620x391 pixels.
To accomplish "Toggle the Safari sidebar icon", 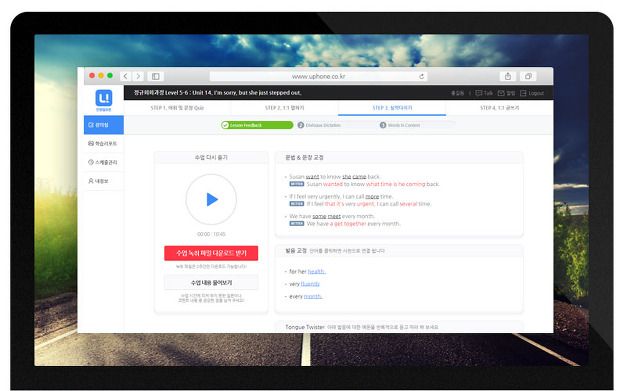I will click(156, 76).
